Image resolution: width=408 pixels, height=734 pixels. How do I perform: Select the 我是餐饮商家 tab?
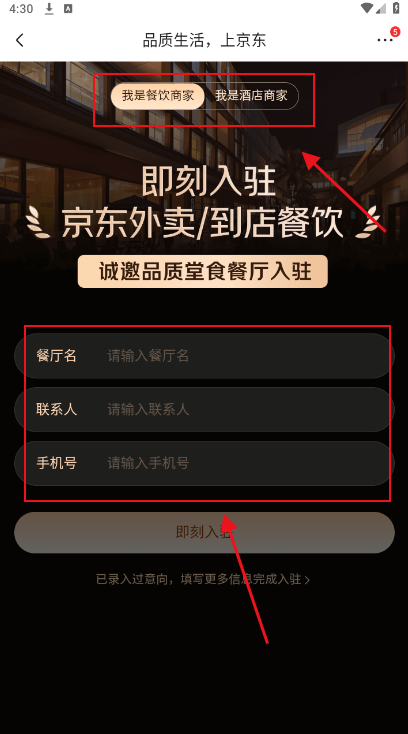coord(158,96)
